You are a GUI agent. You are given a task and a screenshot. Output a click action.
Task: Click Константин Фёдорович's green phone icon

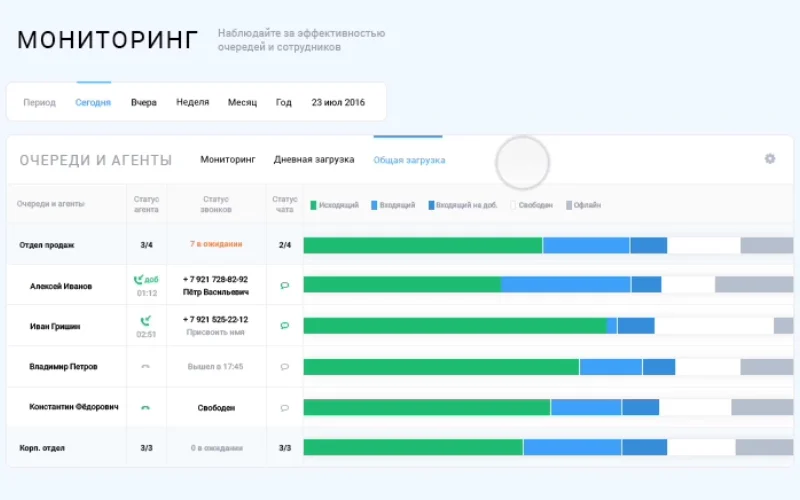click(x=145, y=407)
